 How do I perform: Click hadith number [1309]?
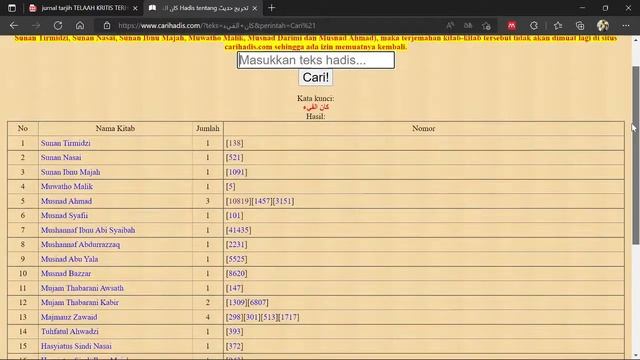point(236,302)
